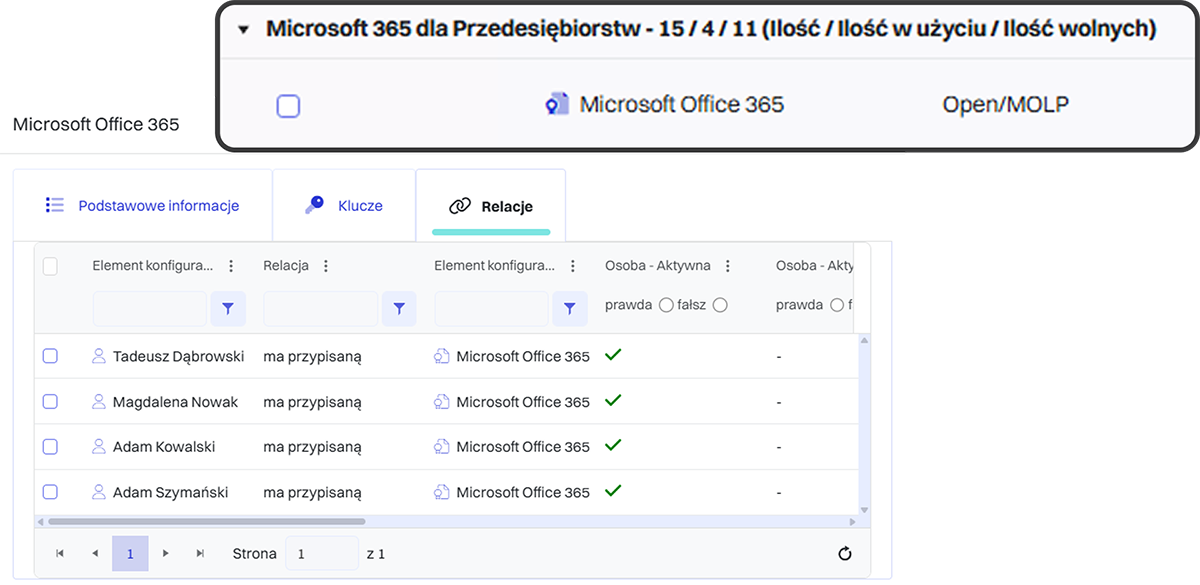
Task: Open column menu for Osoba - Aktywna header
Action: [x=728, y=266]
